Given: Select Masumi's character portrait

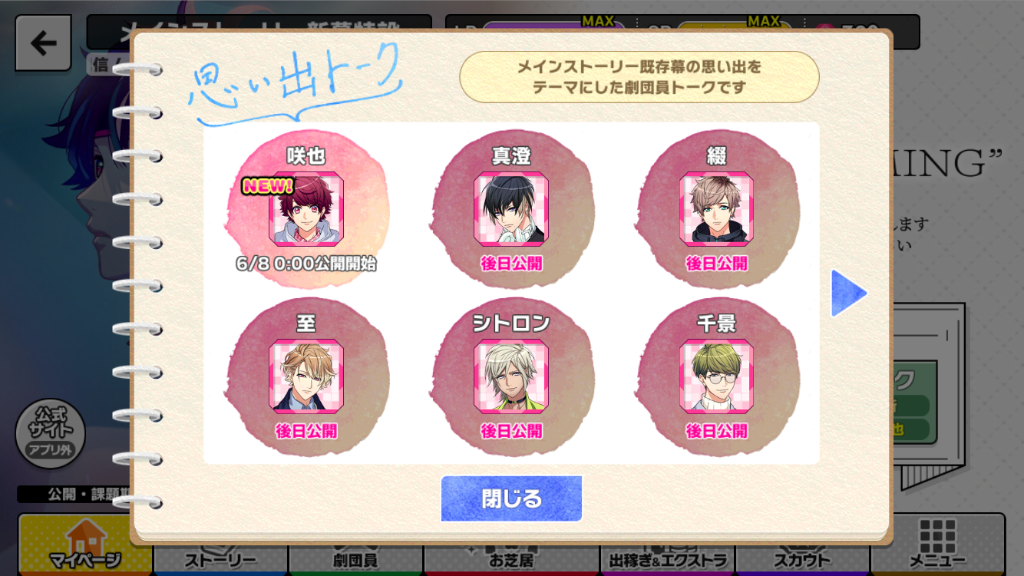Looking at the screenshot, I should tap(511, 209).
